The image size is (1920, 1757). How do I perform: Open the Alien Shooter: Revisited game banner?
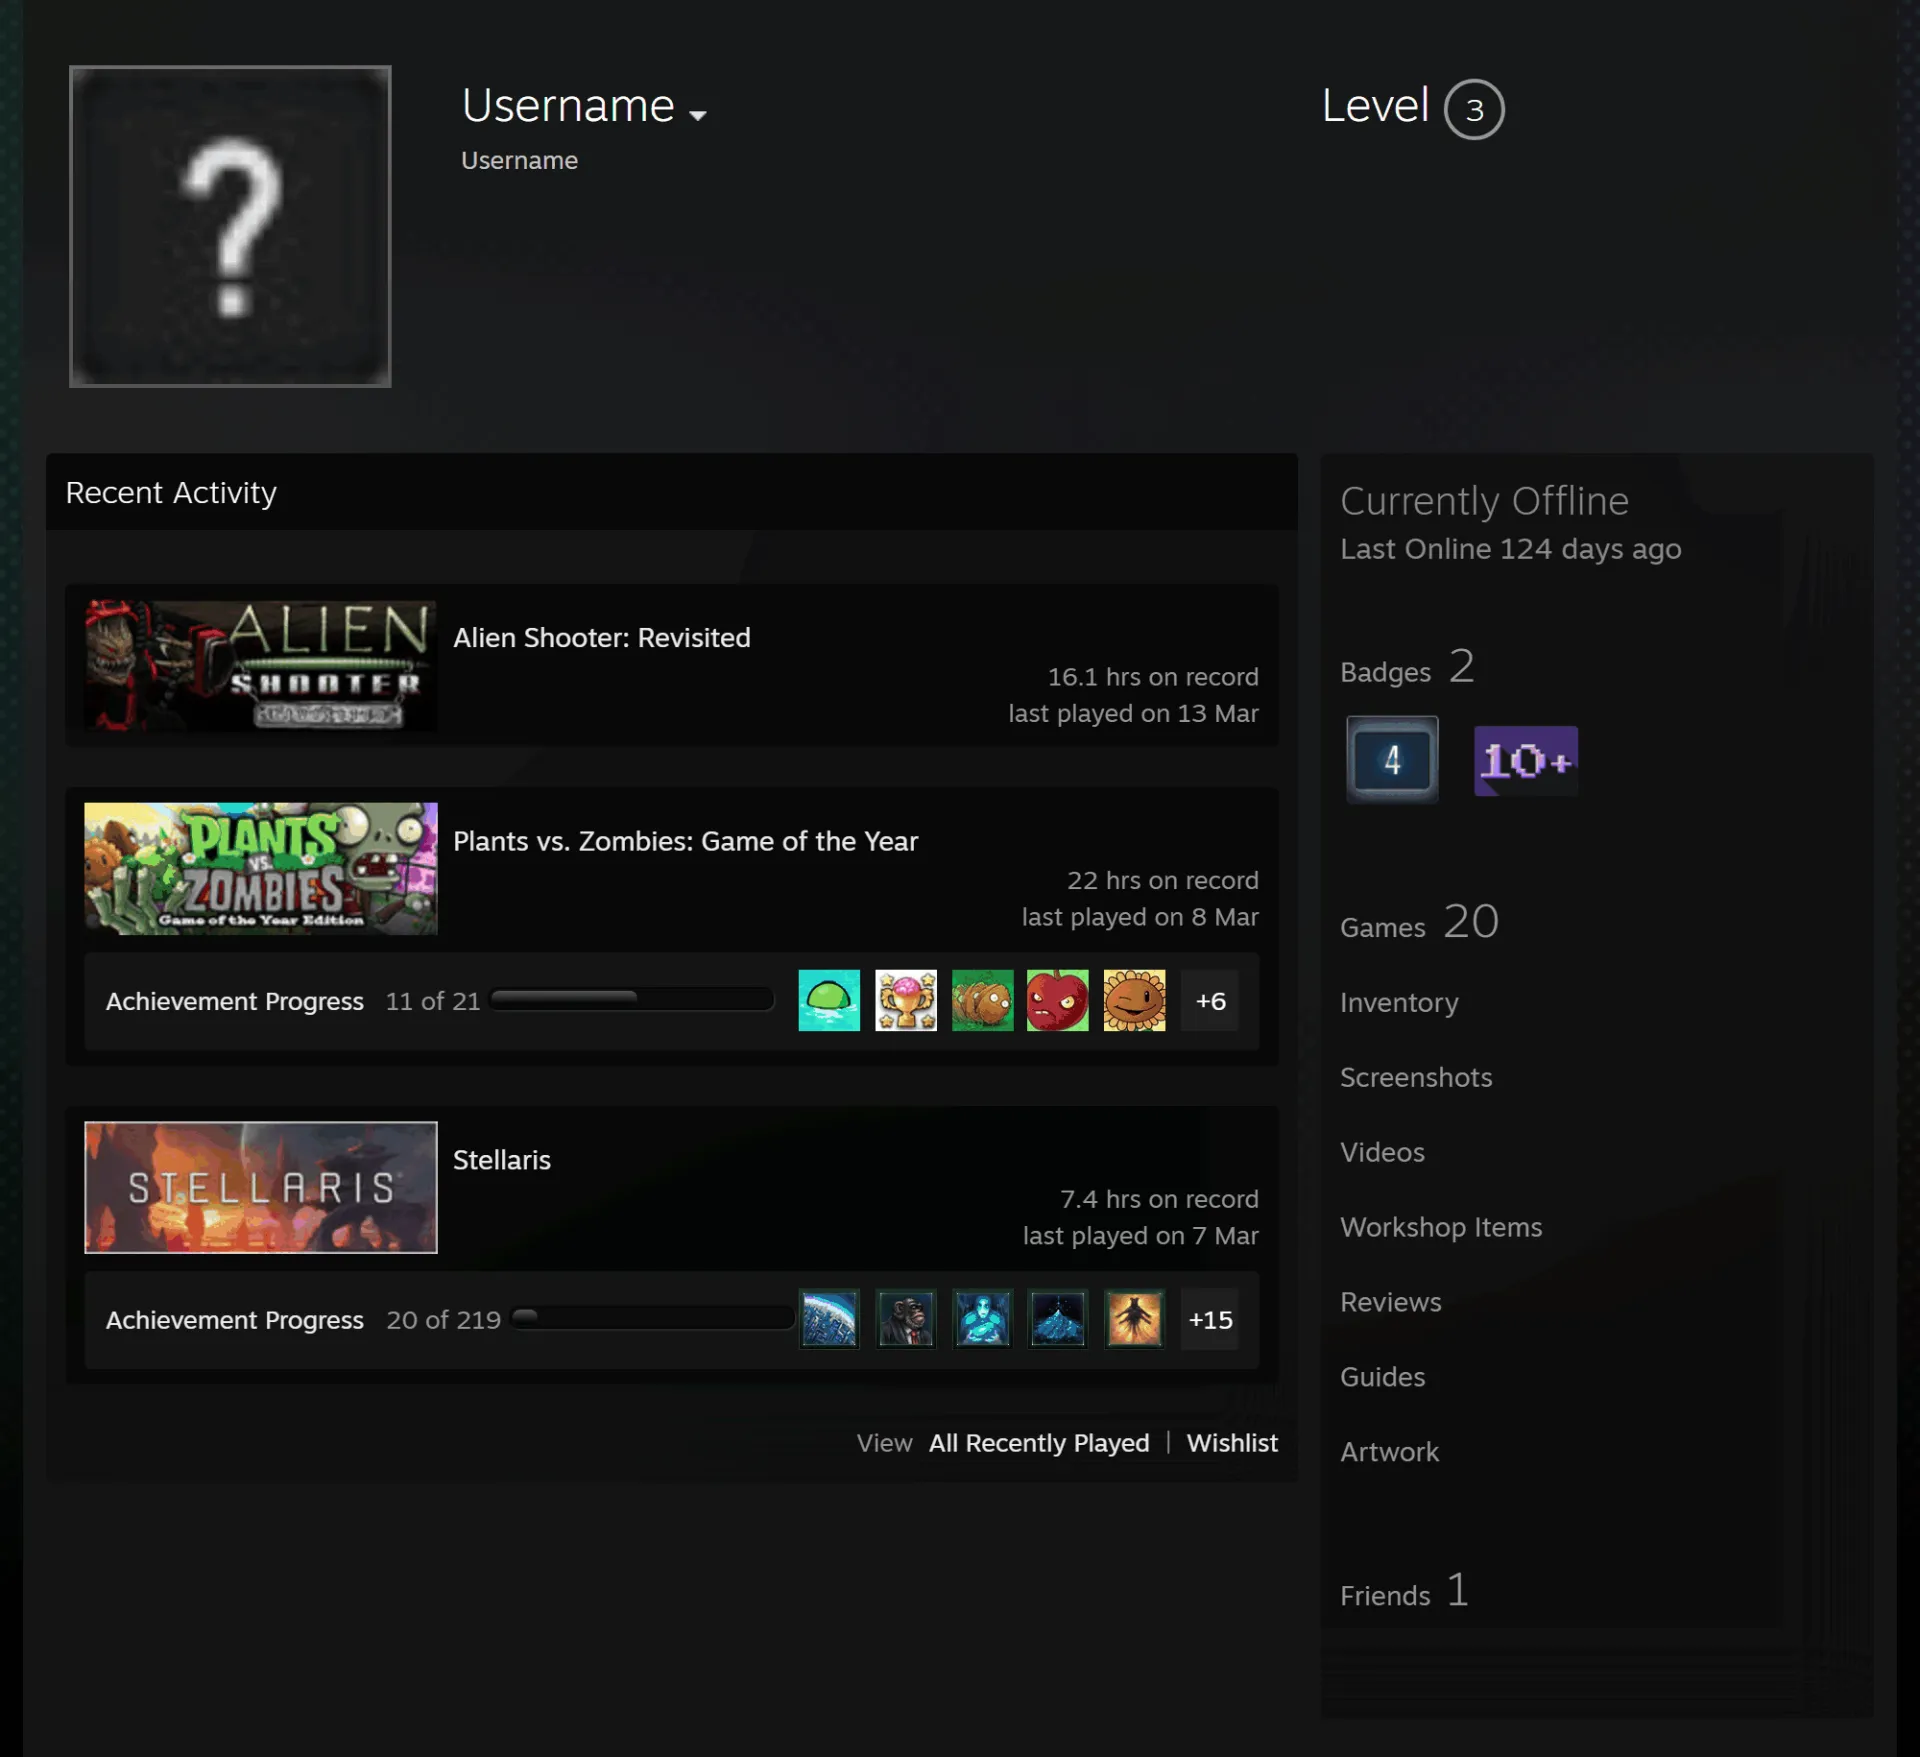(x=261, y=665)
